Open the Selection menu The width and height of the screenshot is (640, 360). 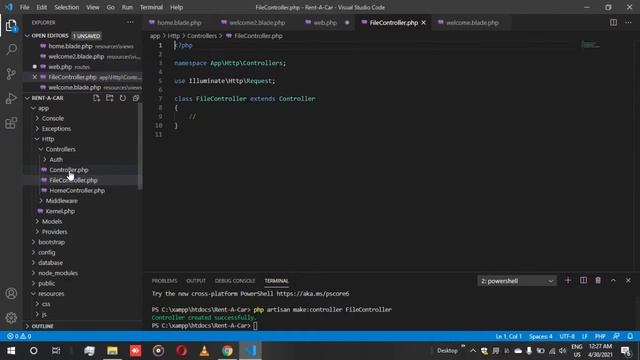(x=67, y=7)
